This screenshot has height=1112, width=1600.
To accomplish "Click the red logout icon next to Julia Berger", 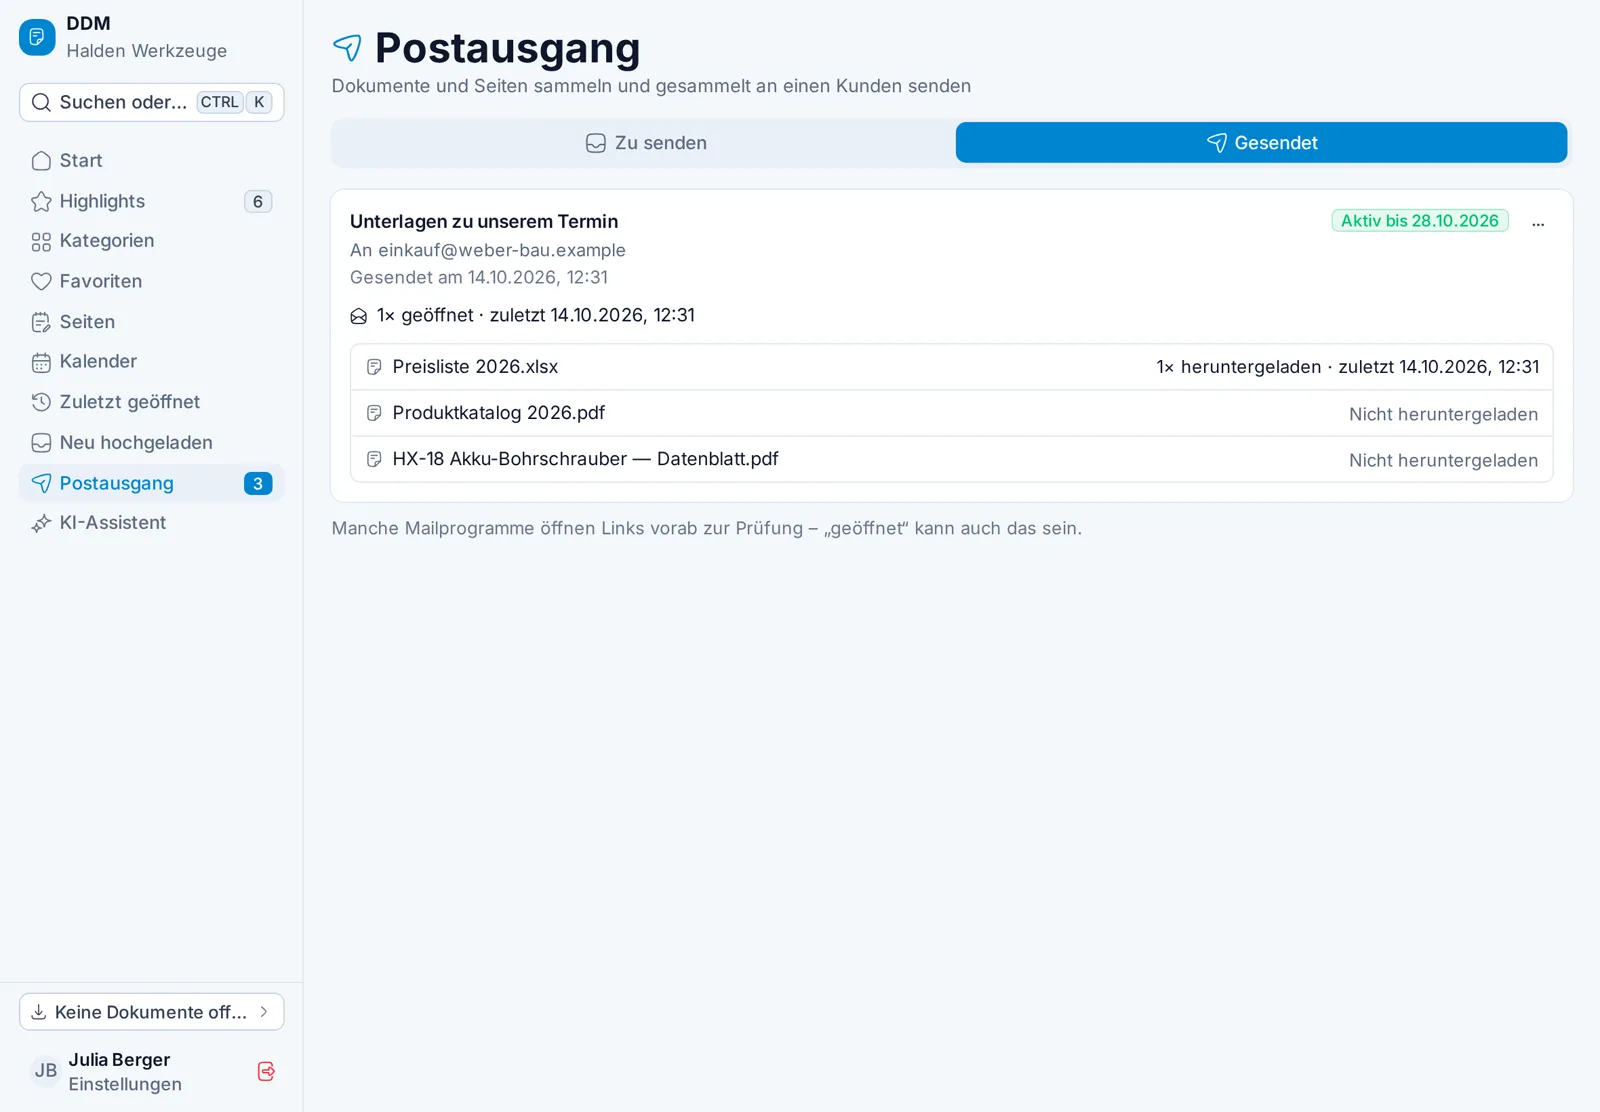I will tap(266, 1071).
